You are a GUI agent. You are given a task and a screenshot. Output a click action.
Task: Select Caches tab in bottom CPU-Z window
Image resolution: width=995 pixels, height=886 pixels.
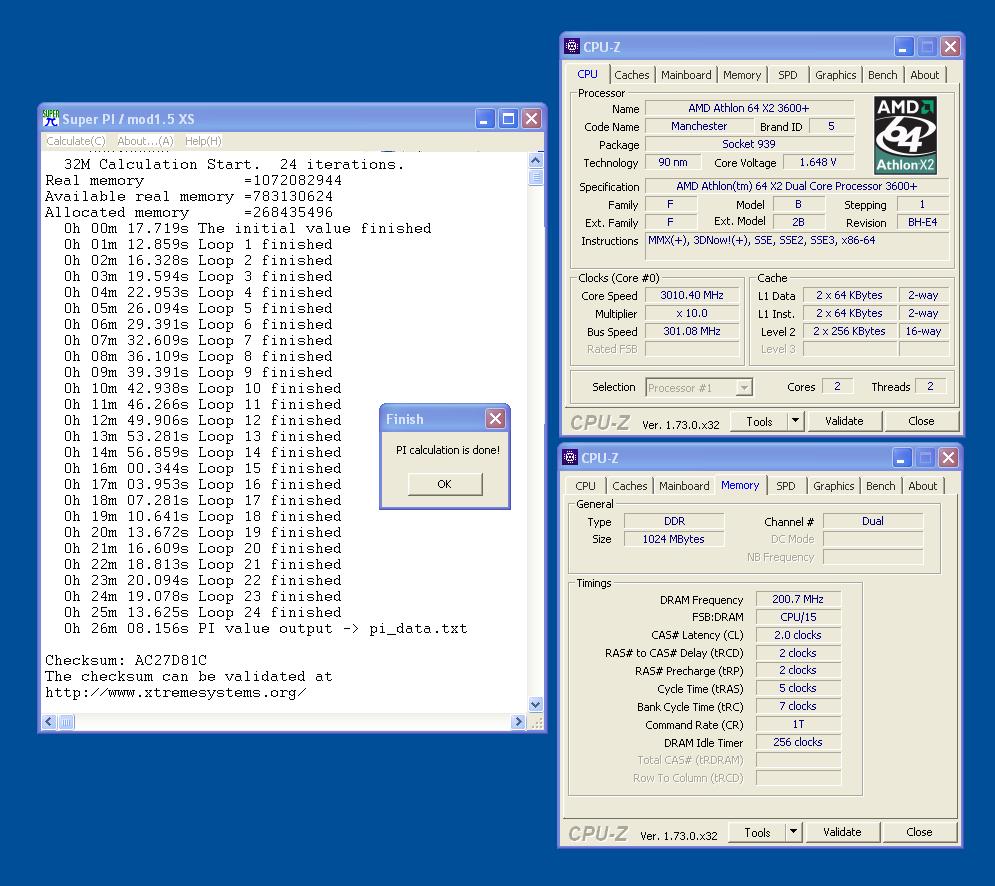click(x=629, y=486)
